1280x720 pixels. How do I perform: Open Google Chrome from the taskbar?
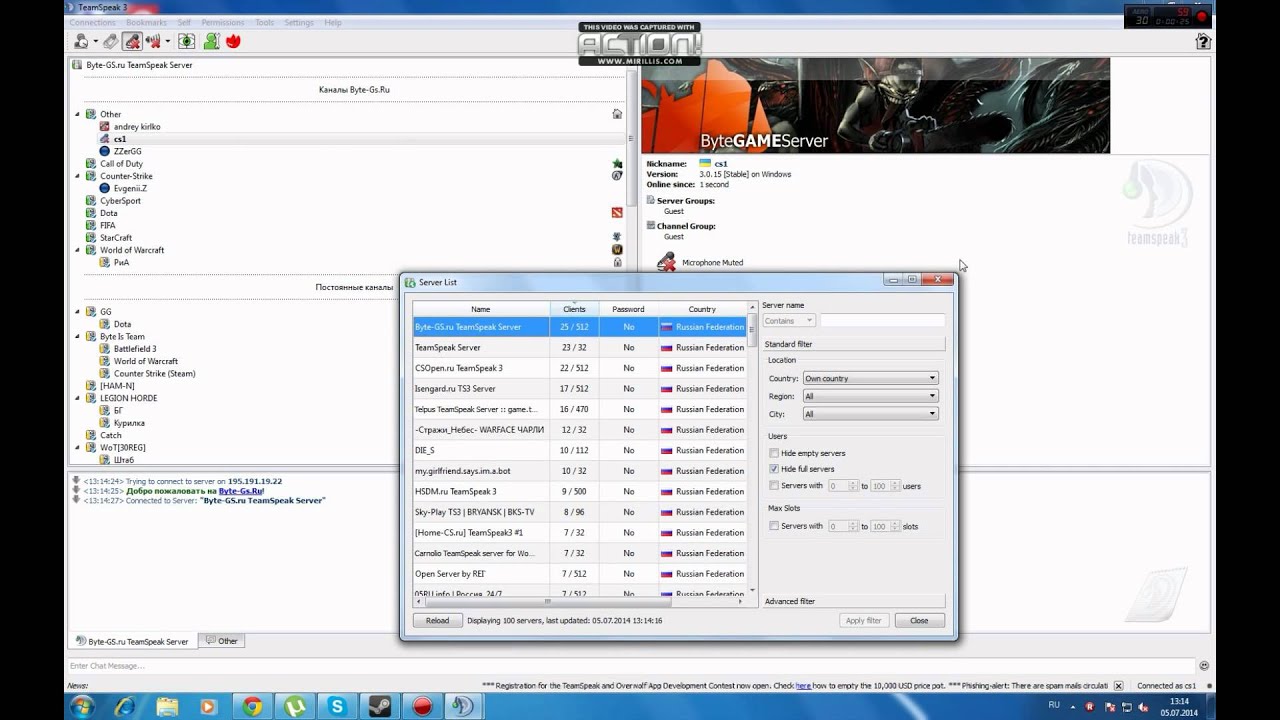[x=253, y=706]
